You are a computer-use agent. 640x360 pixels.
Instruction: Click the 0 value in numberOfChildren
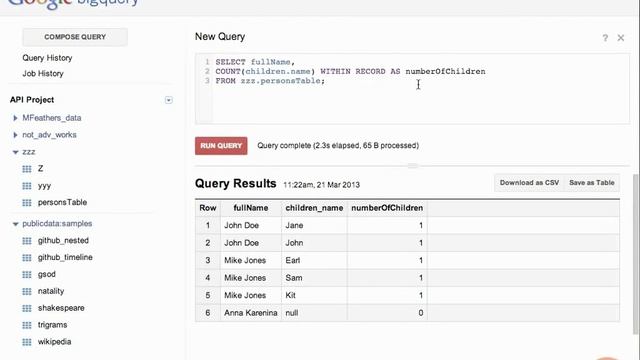pyautogui.click(x=420, y=313)
